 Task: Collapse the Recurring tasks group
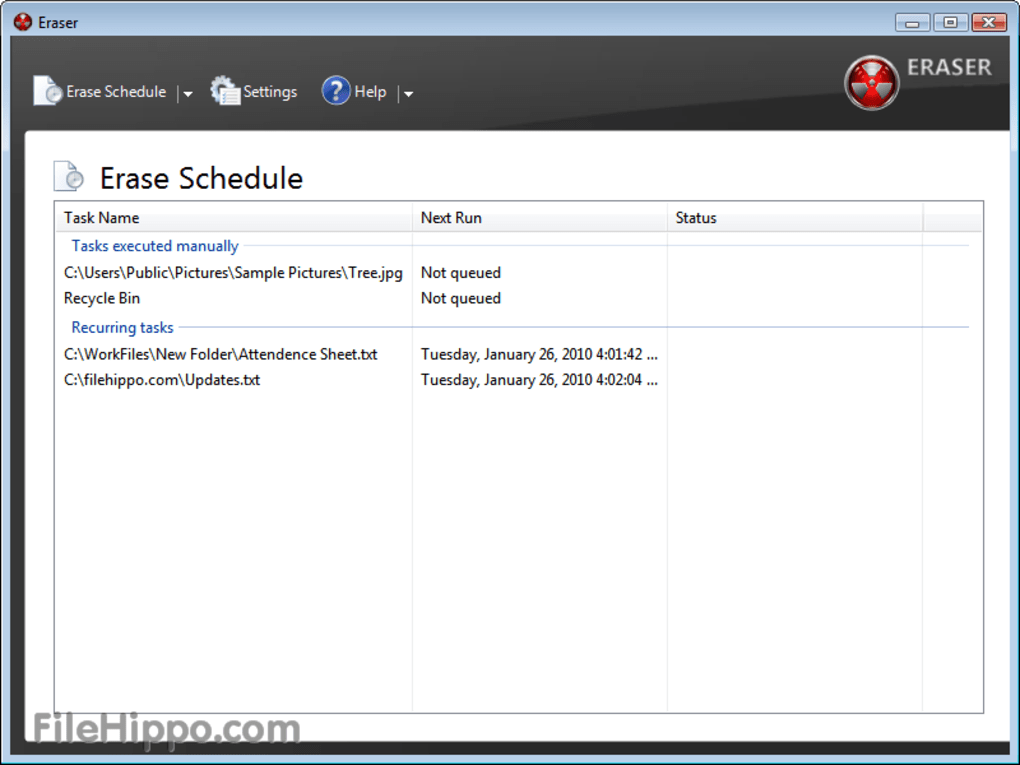[122, 328]
